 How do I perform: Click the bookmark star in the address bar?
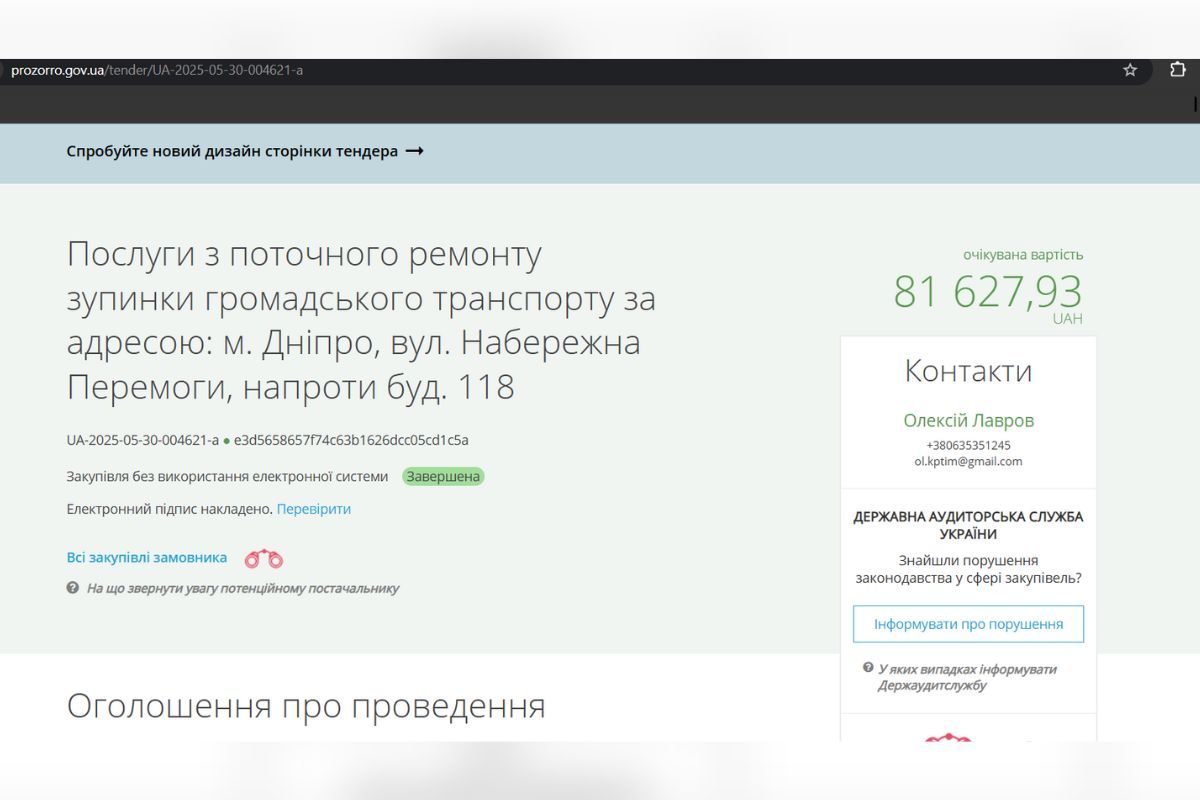1130,71
